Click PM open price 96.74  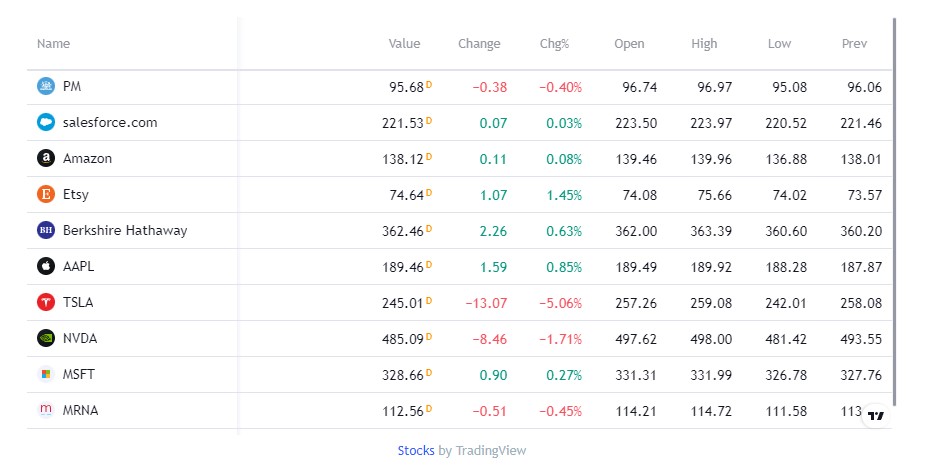click(640, 87)
